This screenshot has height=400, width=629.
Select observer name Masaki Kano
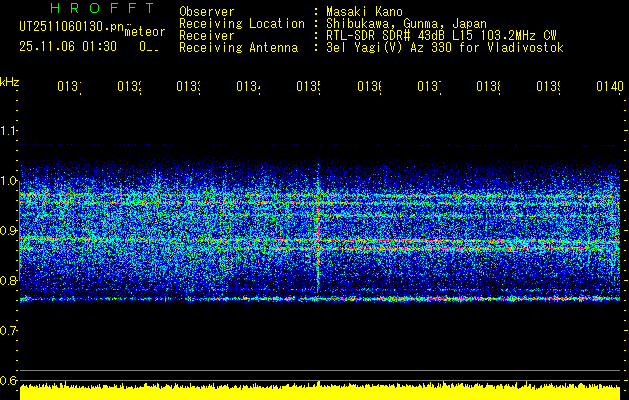click(364, 11)
